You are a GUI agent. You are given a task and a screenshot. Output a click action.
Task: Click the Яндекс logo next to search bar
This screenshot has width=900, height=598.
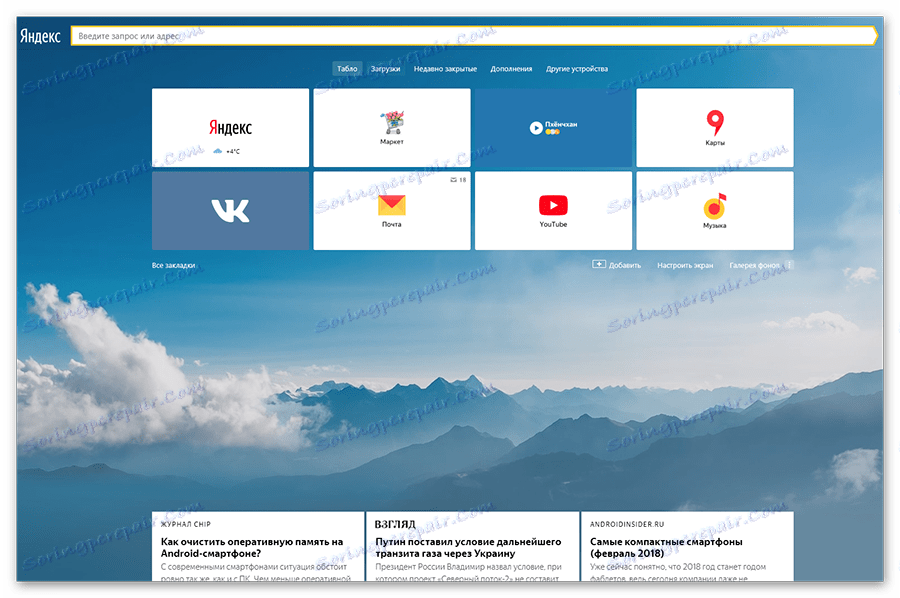[40, 36]
